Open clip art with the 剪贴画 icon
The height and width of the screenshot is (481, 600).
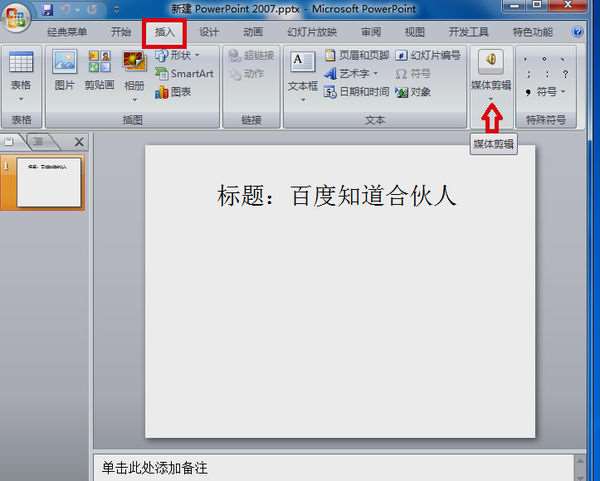(99, 61)
